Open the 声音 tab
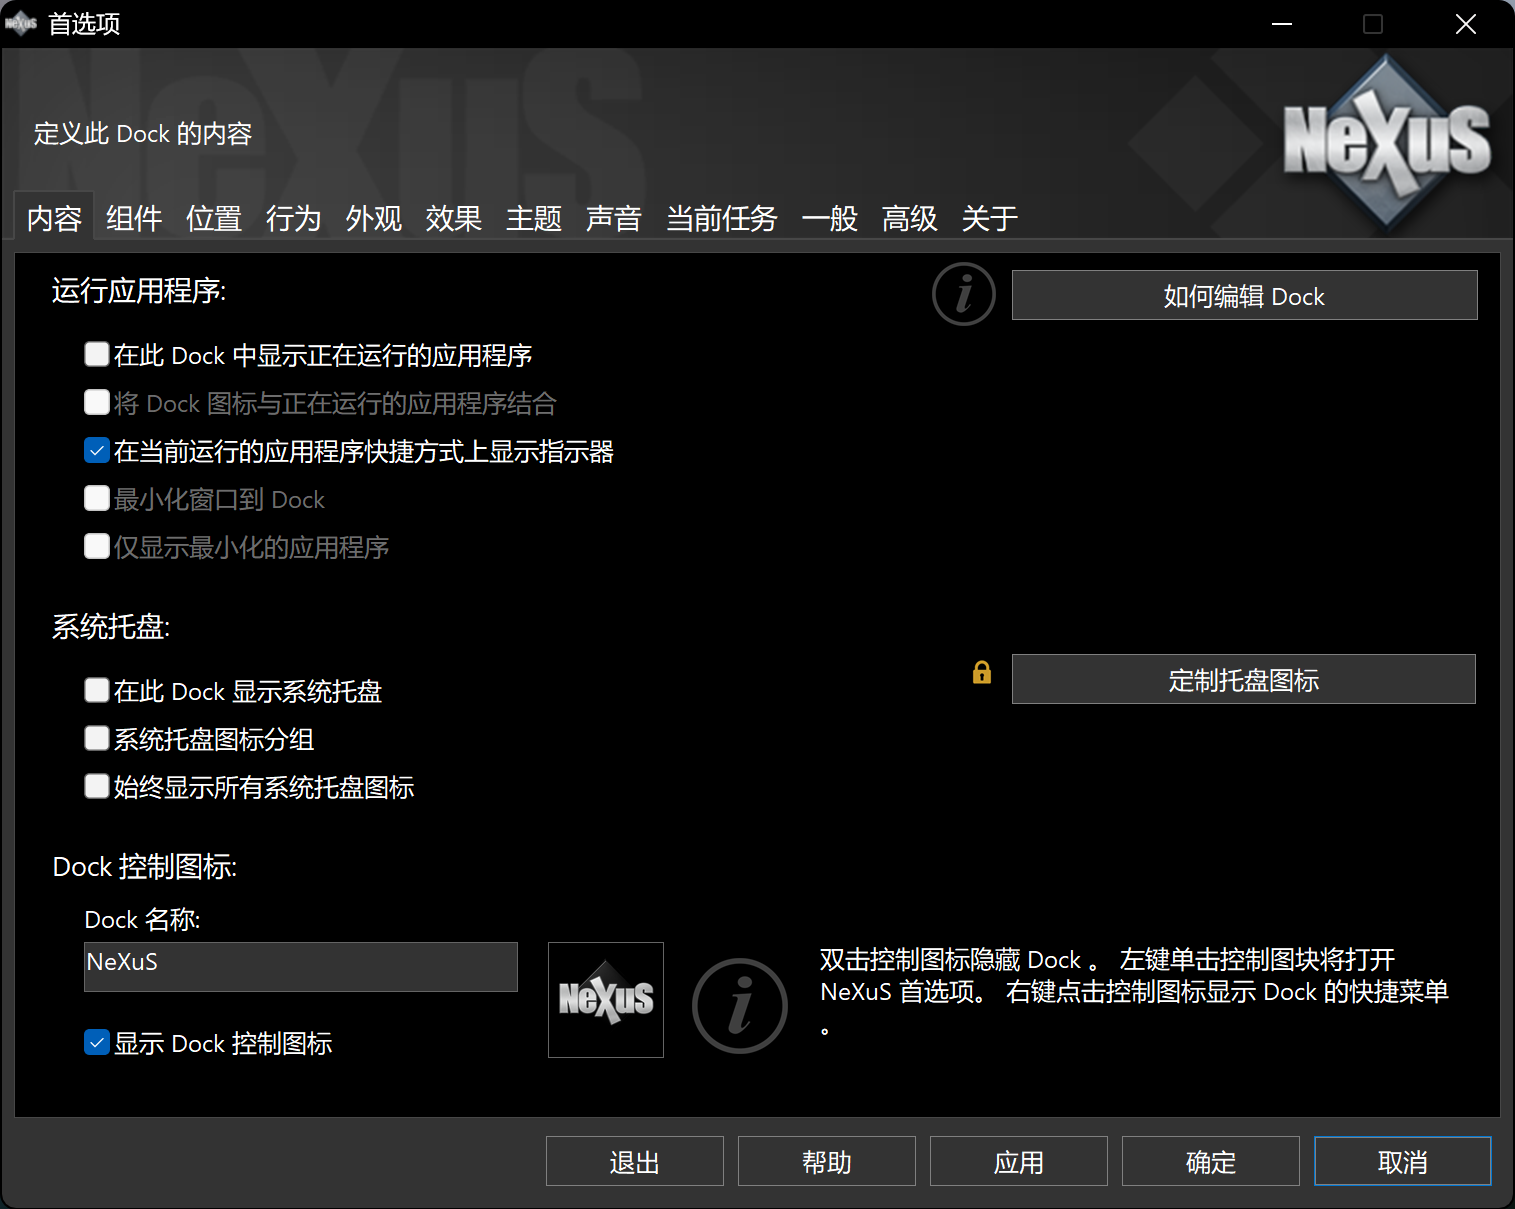This screenshot has width=1515, height=1209. pos(613,217)
